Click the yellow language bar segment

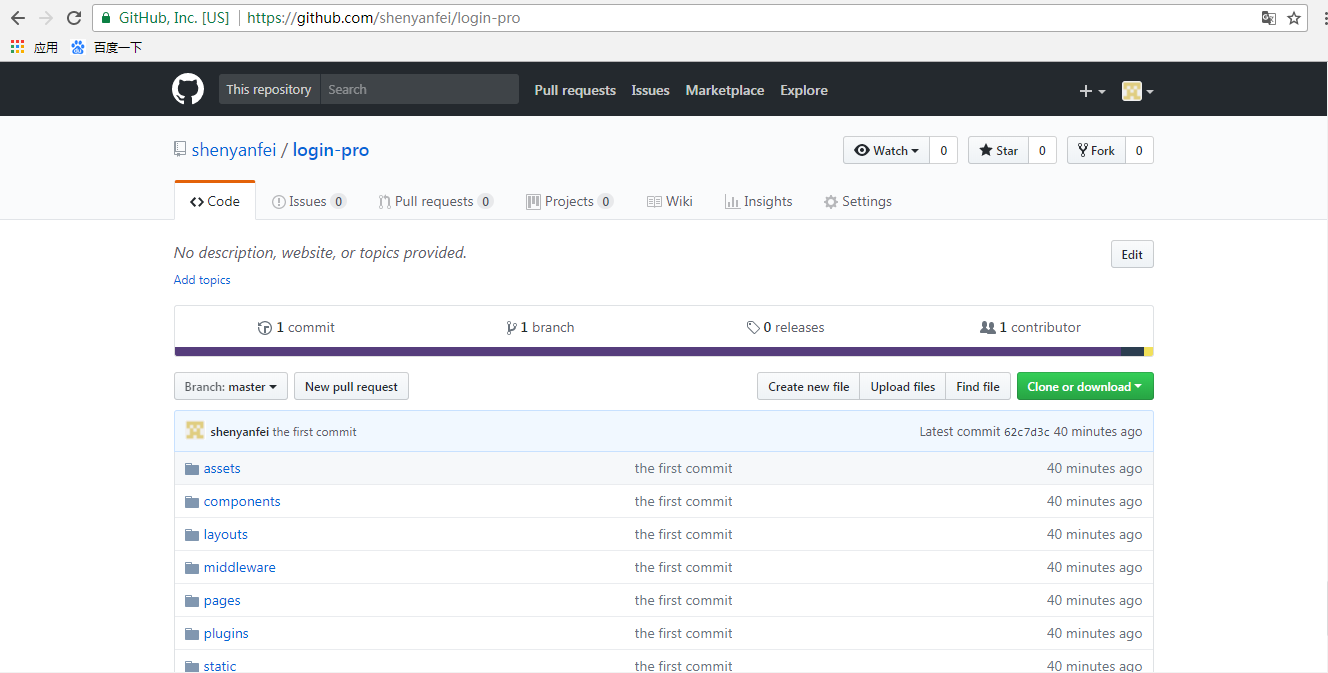[1149, 351]
